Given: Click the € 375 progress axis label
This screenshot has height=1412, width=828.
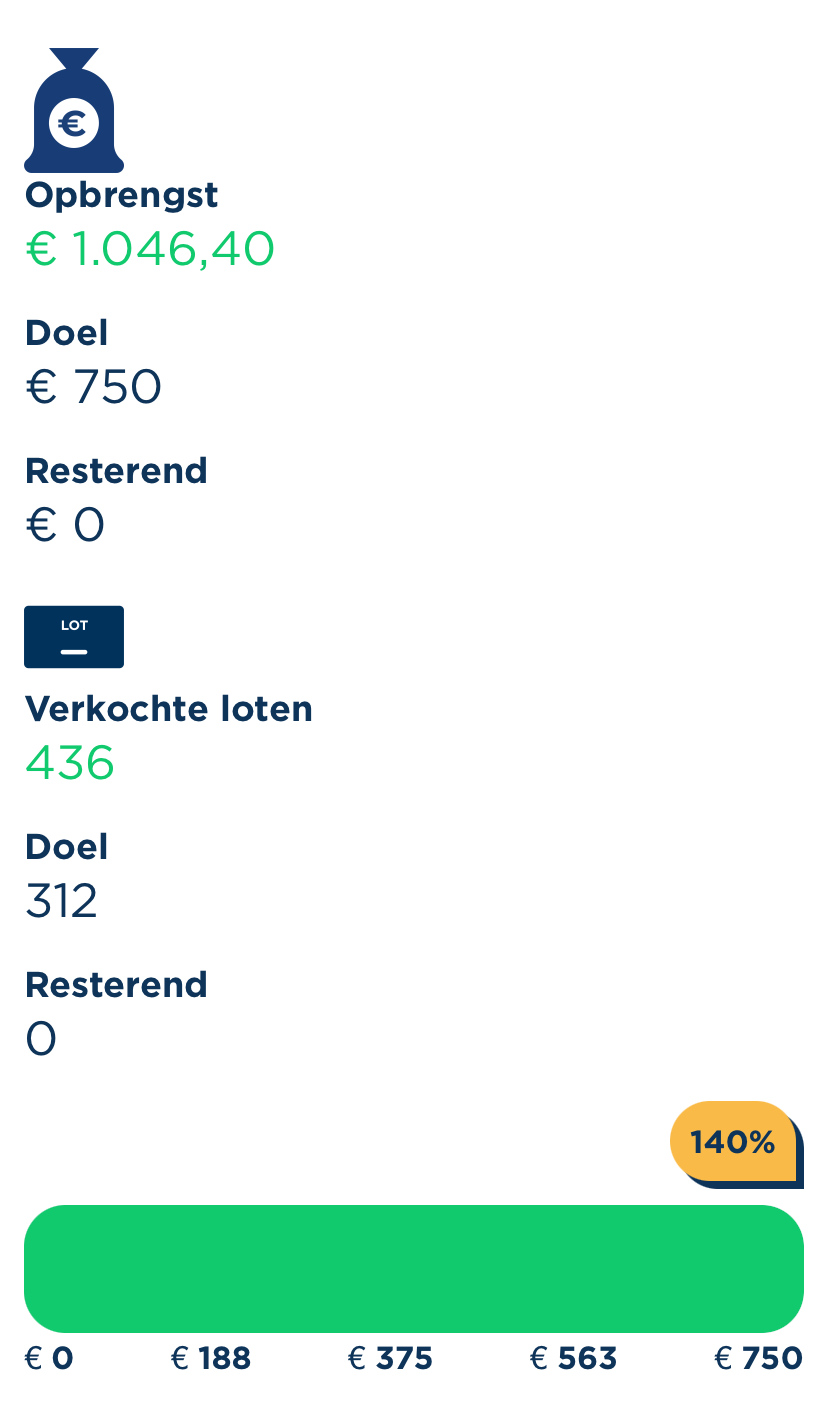Looking at the screenshot, I should pyautogui.click(x=390, y=1358).
